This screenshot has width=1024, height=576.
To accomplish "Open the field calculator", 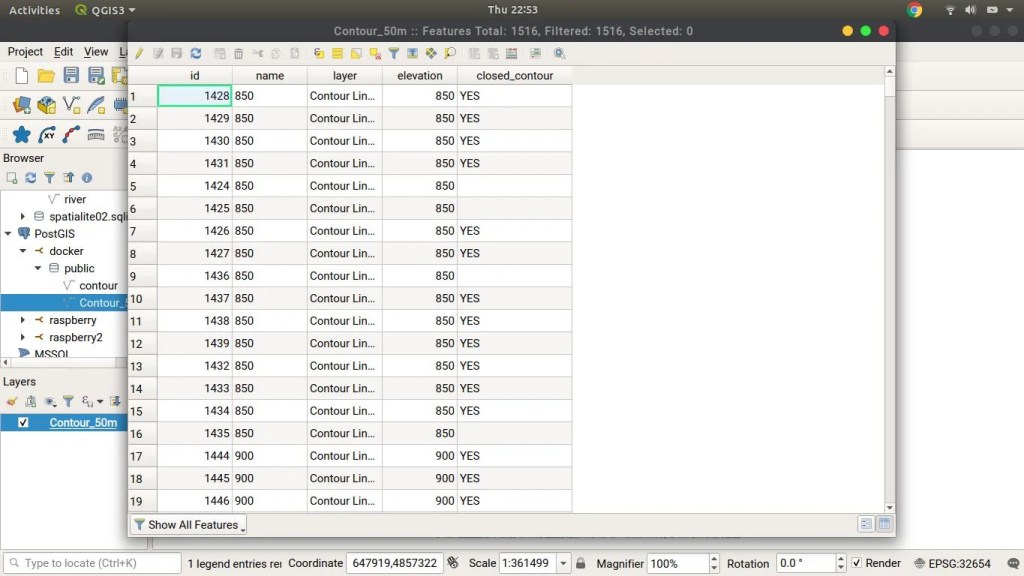I will (x=512, y=53).
